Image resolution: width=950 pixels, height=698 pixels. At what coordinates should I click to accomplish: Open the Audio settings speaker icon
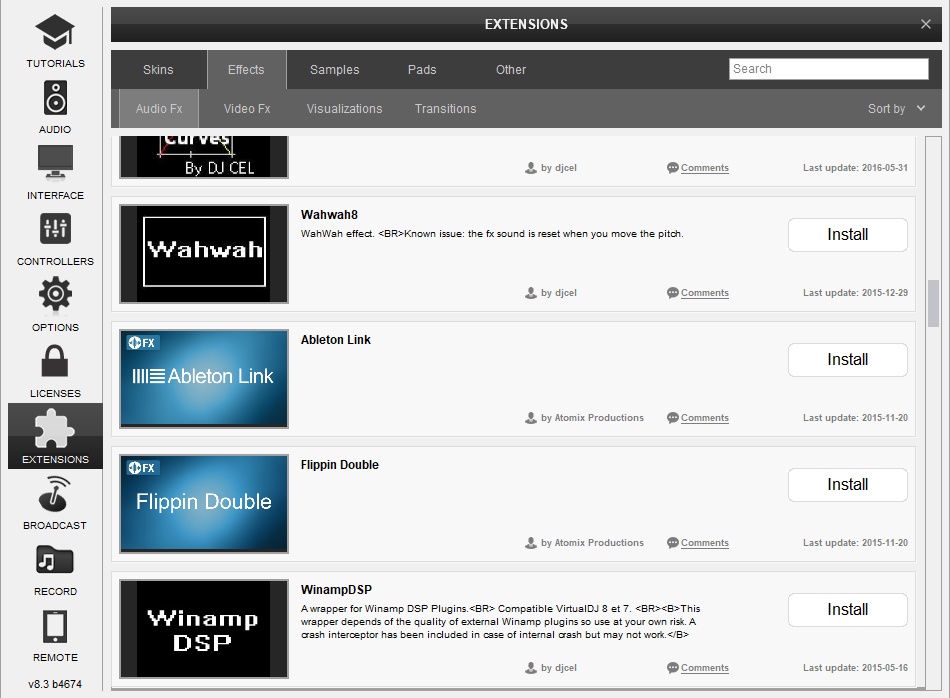point(55,98)
